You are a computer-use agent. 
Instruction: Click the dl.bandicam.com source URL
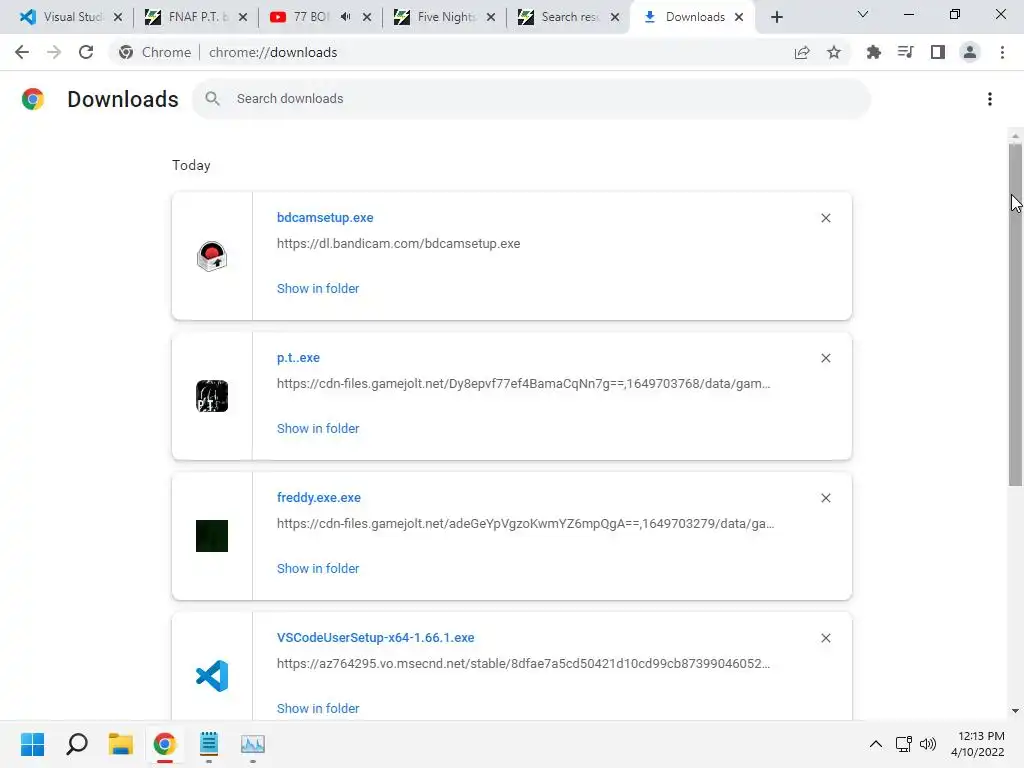tap(398, 244)
